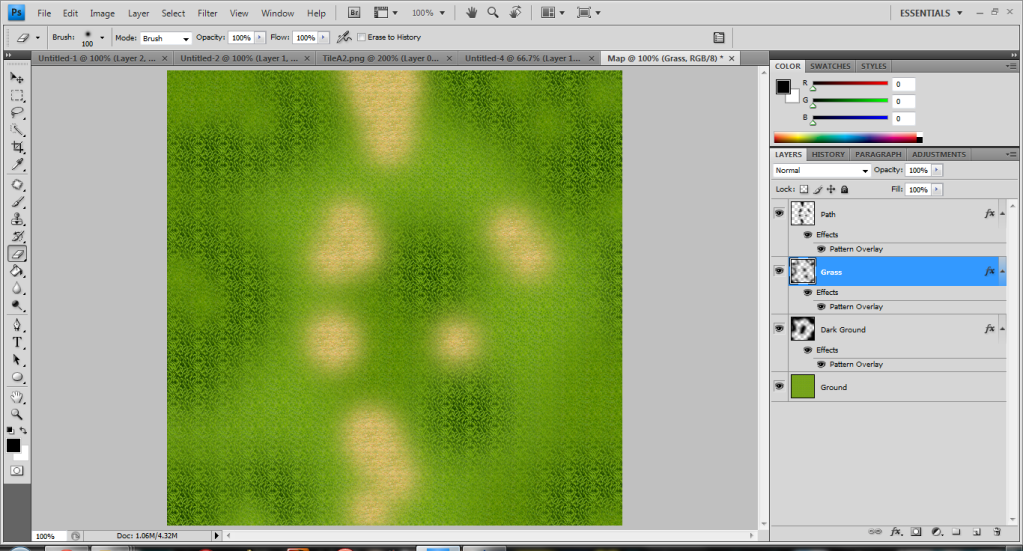Select the Eyedropper tool
The width and height of the screenshot is (1023, 551).
point(18,164)
